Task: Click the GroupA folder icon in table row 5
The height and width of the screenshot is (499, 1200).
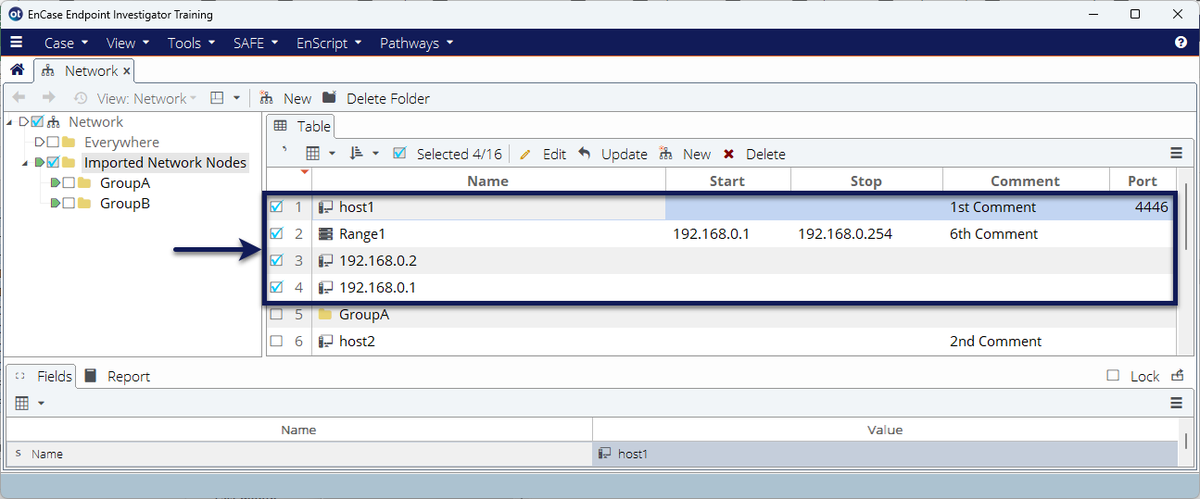Action: tap(325, 314)
